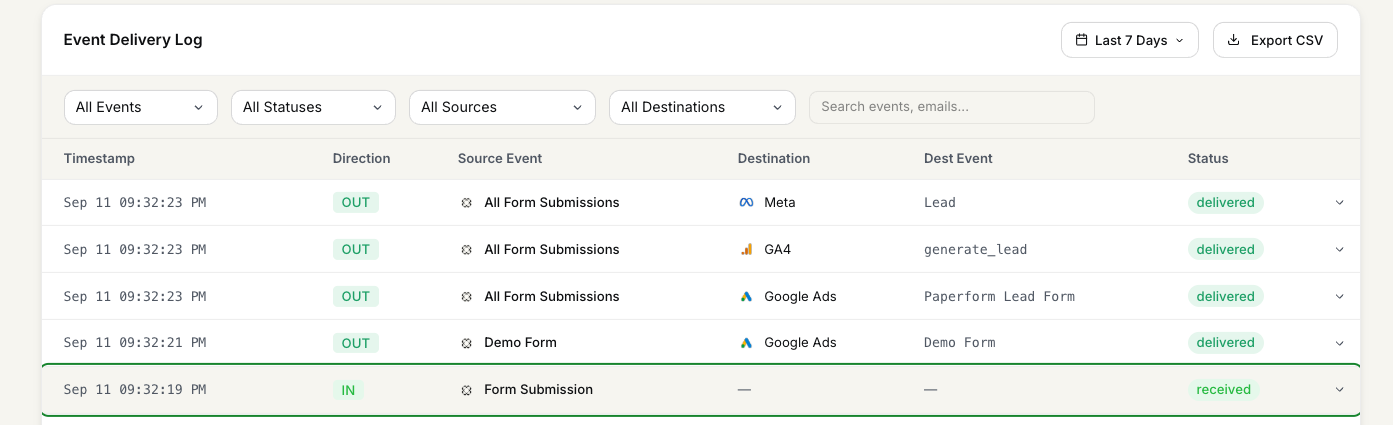Click timestamp Sep 11 09:32:21 PM
Viewport: 1393px width, 425px height.
(135, 343)
